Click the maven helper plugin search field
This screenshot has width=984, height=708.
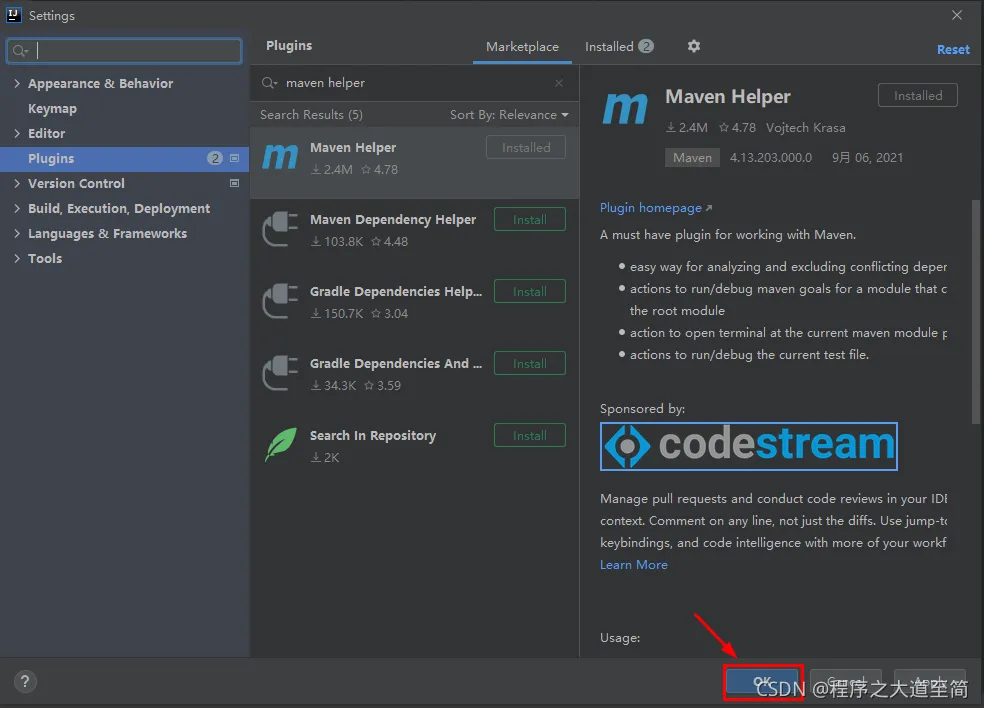pyautogui.click(x=414, y=83)
